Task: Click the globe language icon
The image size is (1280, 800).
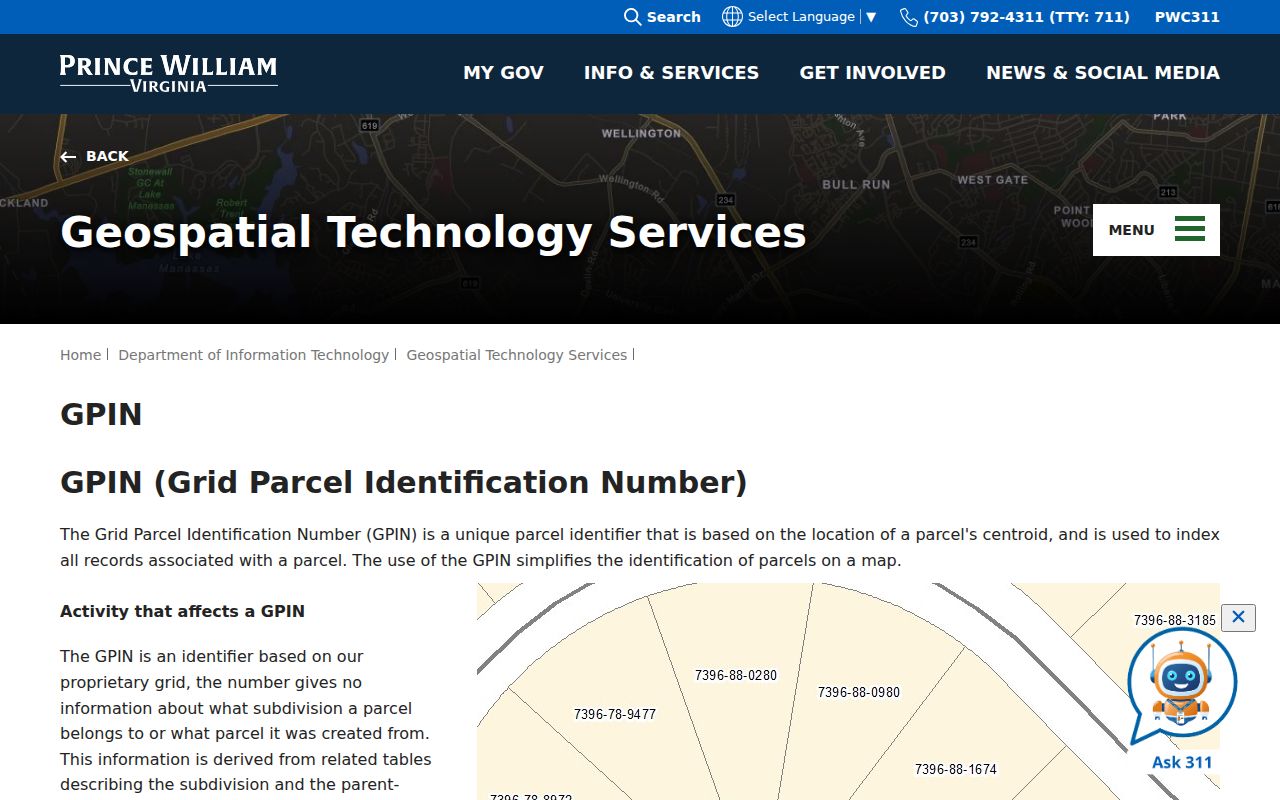Action: [x=732, y=17]
